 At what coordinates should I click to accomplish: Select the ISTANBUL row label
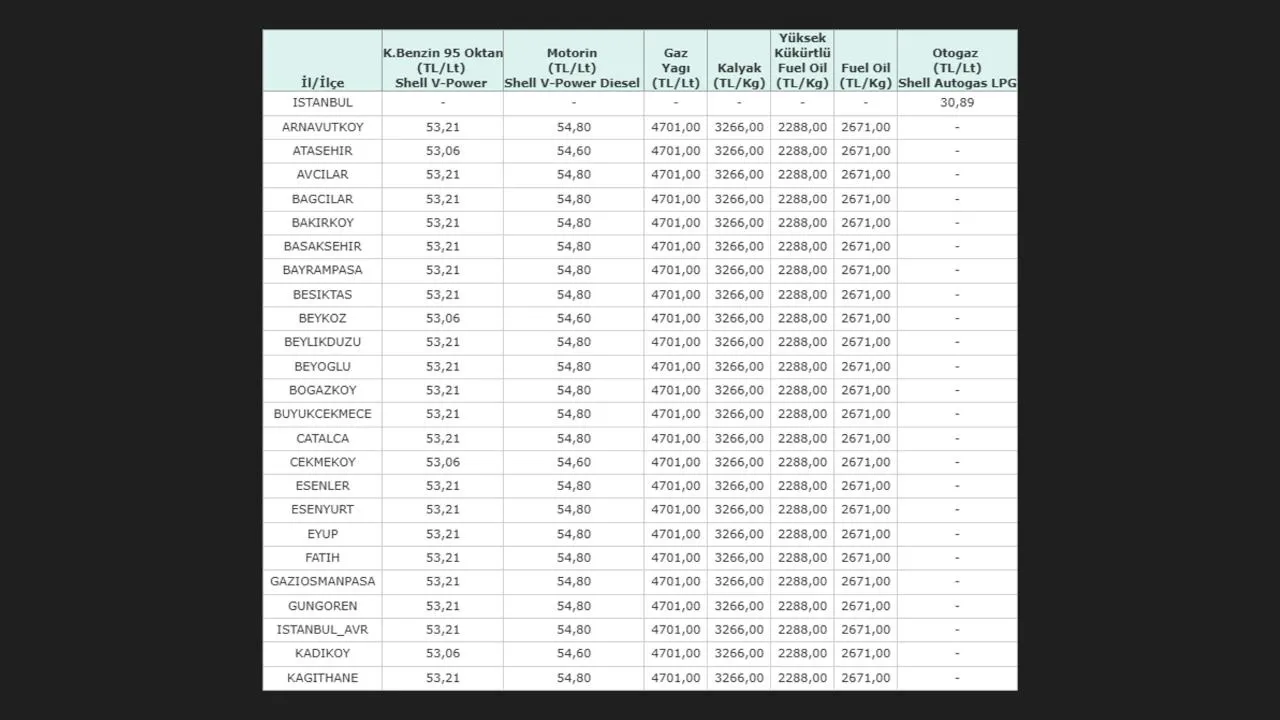(322, 102)
